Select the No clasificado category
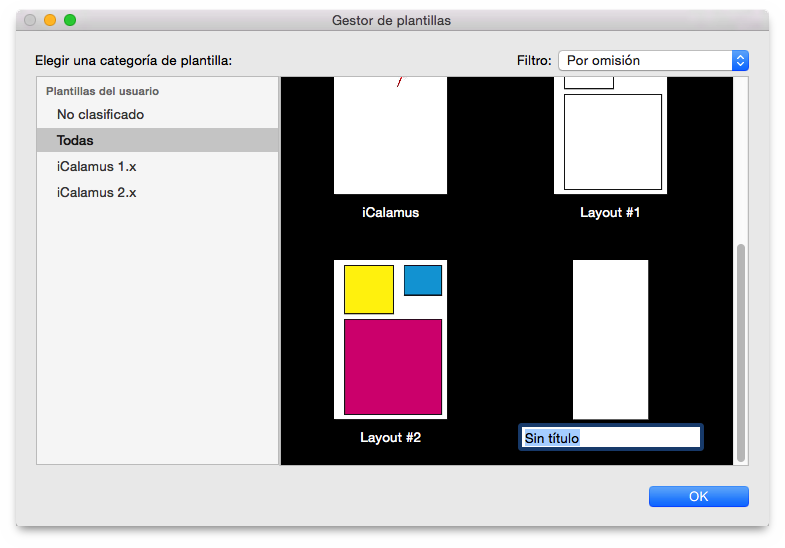785x548 pixels. click(100, 115)
